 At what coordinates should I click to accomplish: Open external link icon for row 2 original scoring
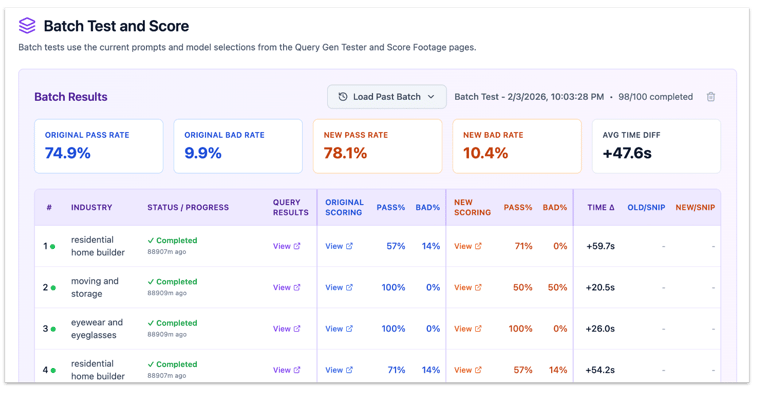(x=349, y=287)
